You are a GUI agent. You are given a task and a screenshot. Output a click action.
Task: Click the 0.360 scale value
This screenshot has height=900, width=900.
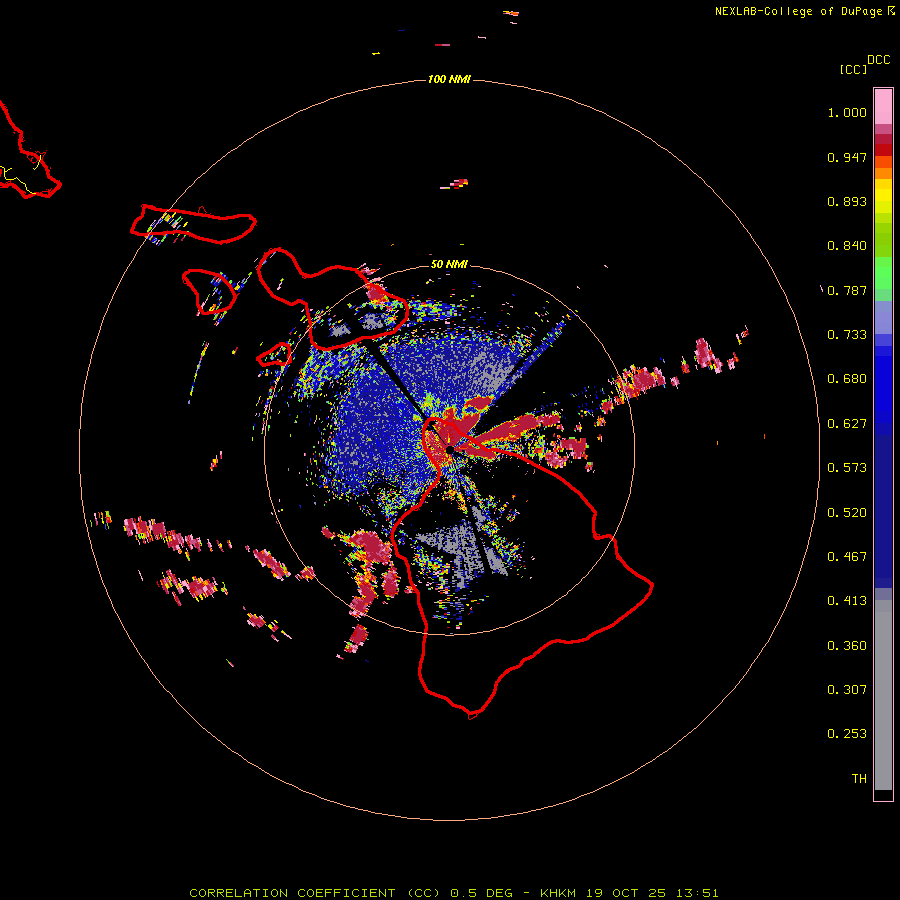(847, 646)
